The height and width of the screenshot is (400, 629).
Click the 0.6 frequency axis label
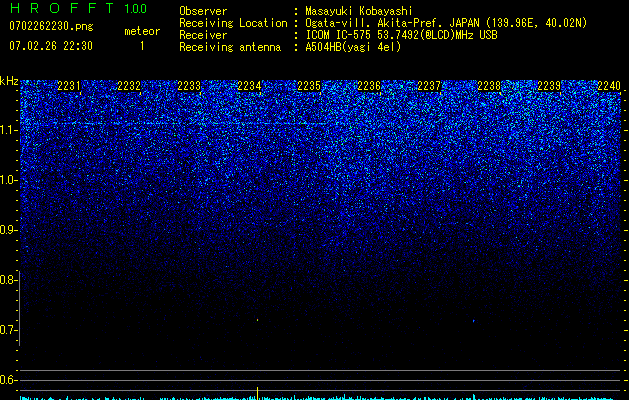(x=8, y=380)
